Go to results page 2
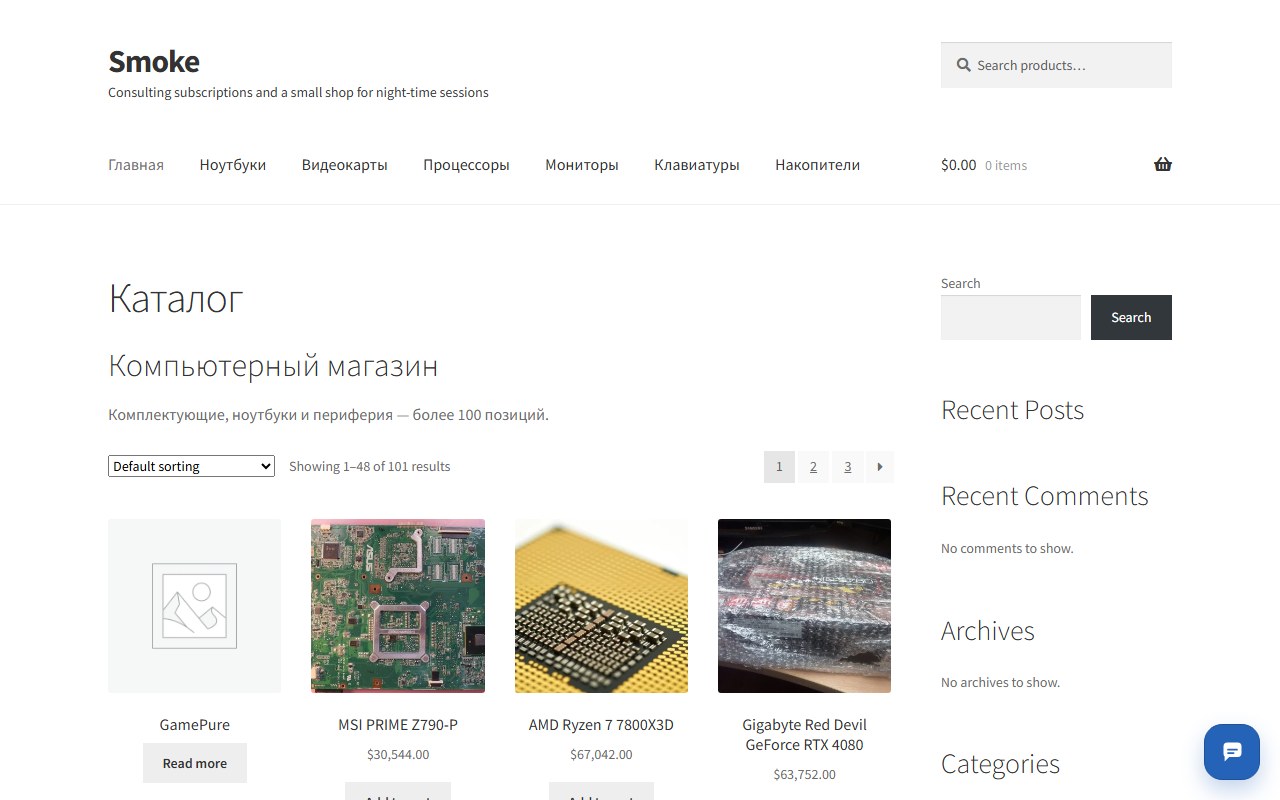The width and height of the screenshot is (1280, 800). [x=813, y=467]
